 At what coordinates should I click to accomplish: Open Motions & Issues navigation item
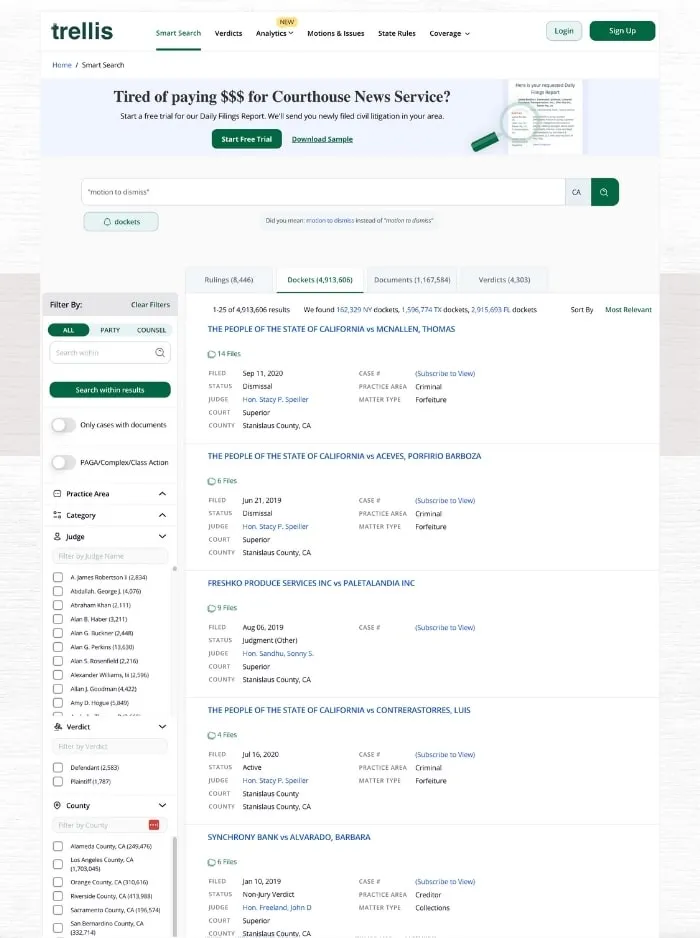[336, 34]
